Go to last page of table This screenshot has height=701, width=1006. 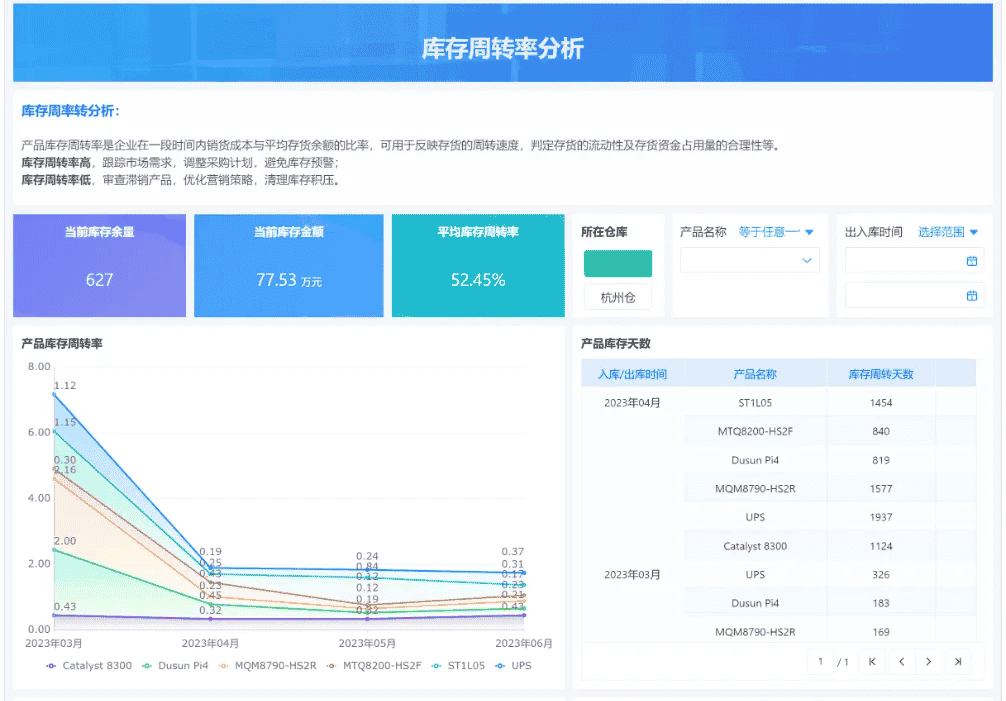point(958,661)
